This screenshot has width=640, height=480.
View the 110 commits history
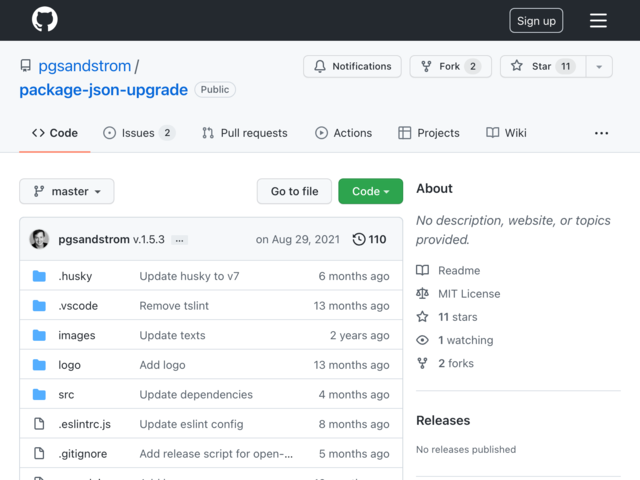[x=369, y=239]
